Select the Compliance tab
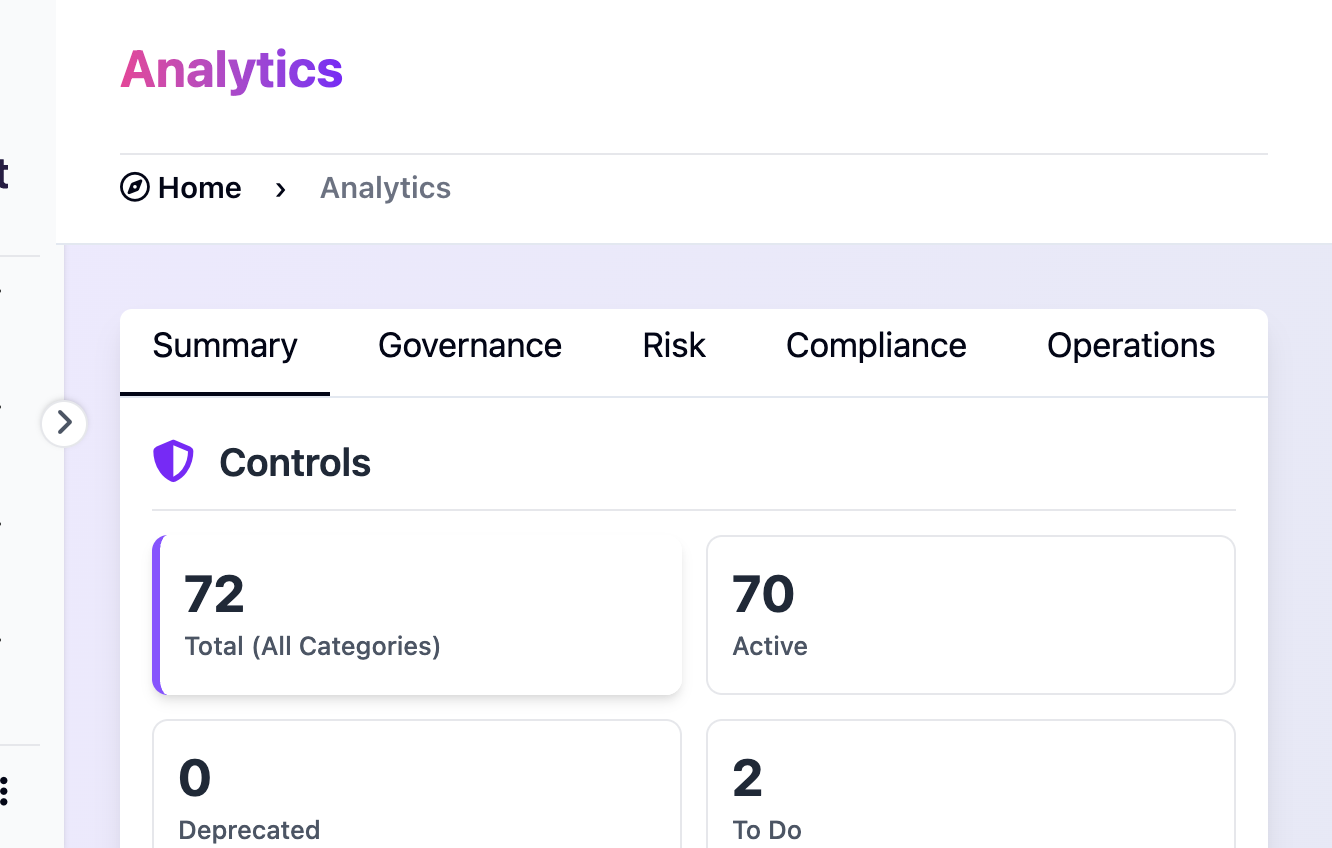The height and width of the screenshot is (848, 1332). [x=876, y=345]
